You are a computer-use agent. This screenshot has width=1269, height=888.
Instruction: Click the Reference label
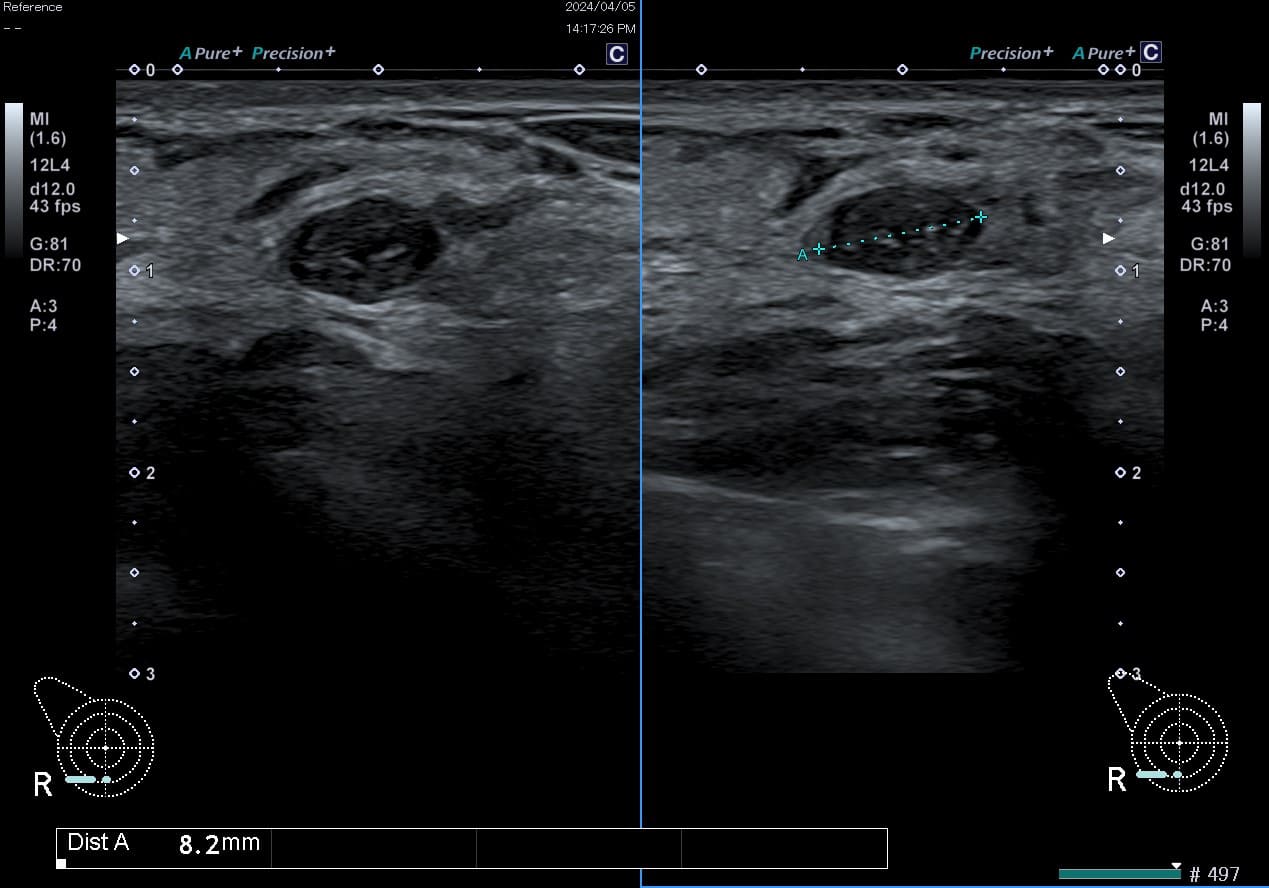tap(33, 7)
